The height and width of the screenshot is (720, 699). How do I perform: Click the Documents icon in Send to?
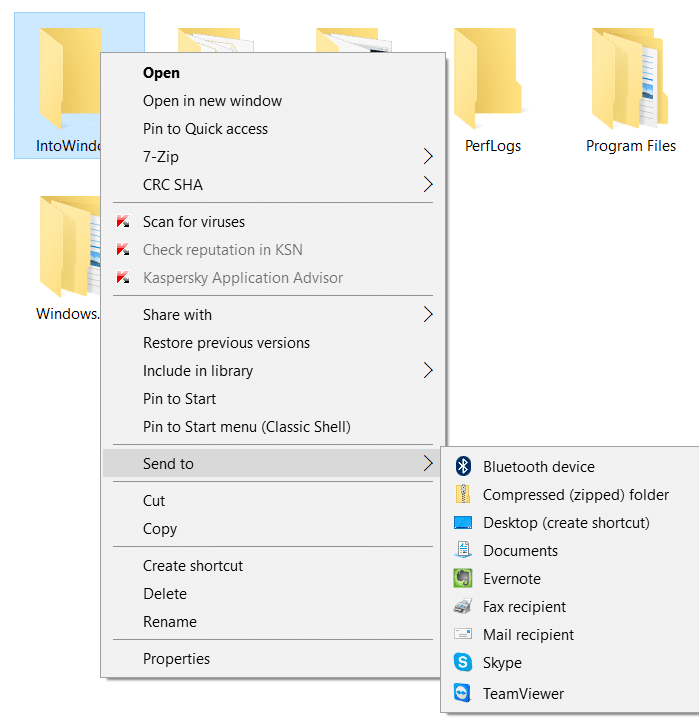click(463, 550)
